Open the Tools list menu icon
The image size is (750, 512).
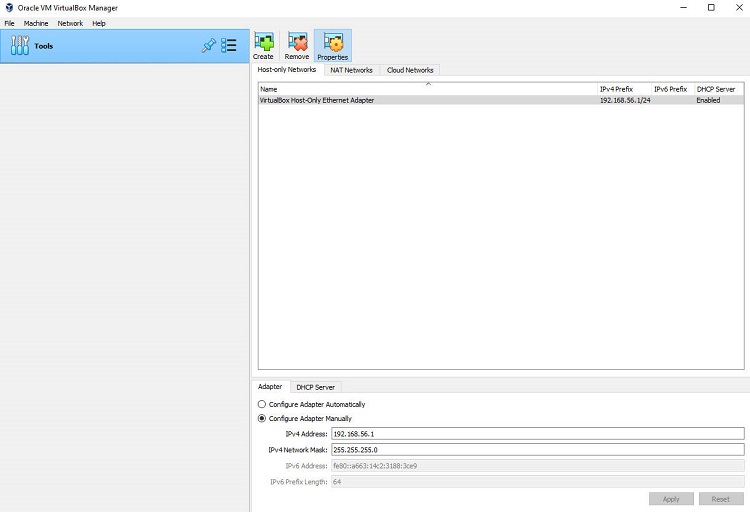pyautogui.click(x=229, y=45)
